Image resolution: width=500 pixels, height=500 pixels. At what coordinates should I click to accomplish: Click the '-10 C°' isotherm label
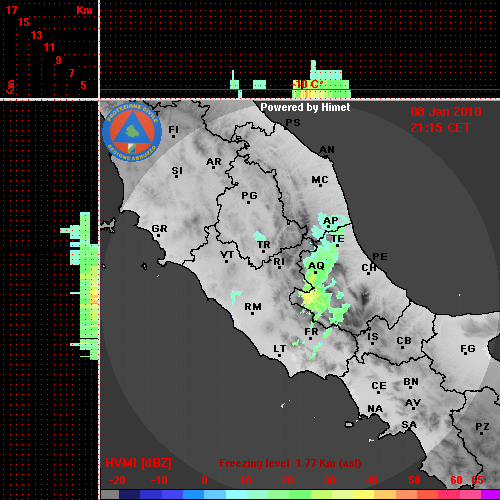pos(307,84)
